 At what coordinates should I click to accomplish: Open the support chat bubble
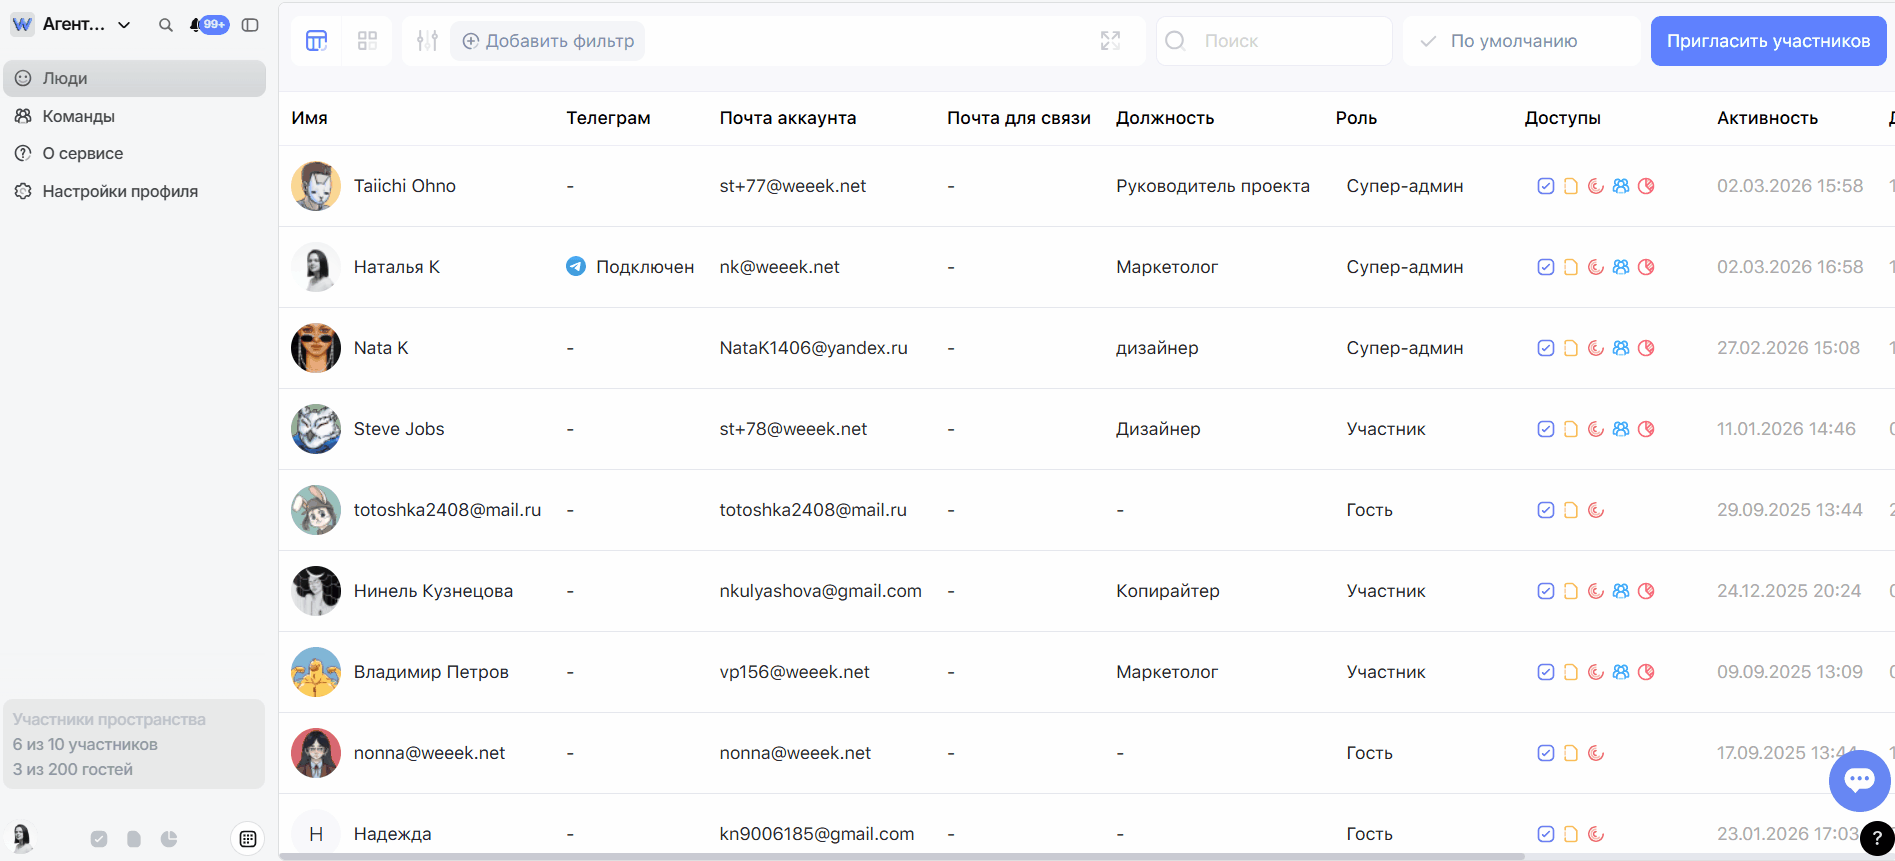click(1859, 780)
